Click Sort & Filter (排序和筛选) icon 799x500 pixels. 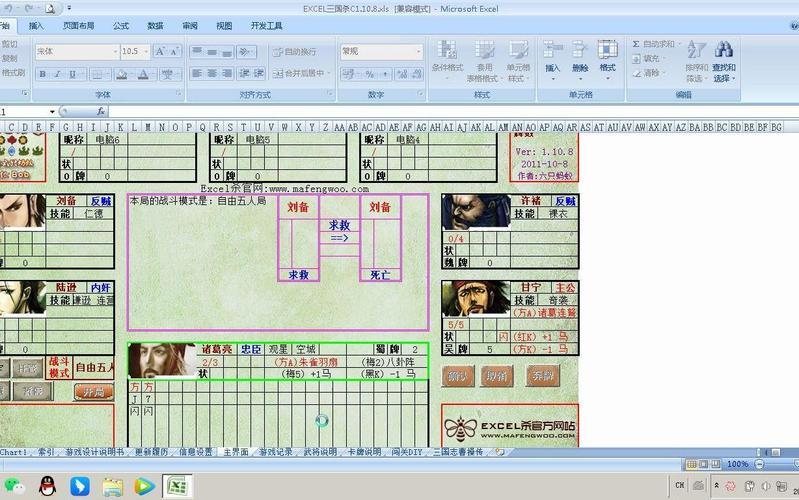pyautogui.click(x=697, y=50)
